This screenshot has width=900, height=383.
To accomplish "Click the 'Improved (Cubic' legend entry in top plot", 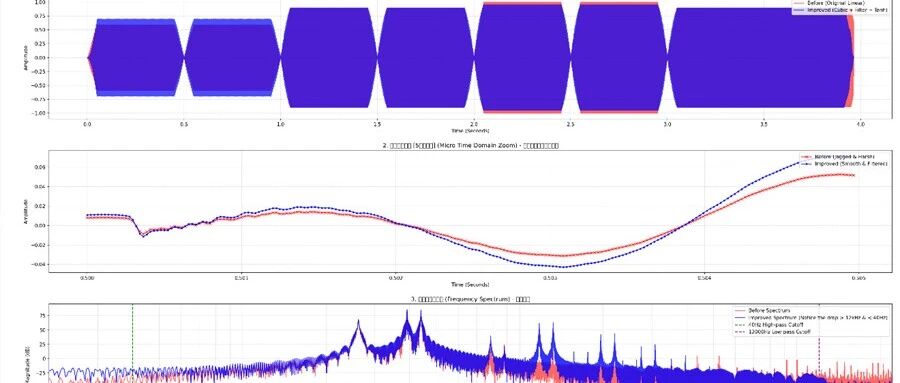I will (840, 10).
